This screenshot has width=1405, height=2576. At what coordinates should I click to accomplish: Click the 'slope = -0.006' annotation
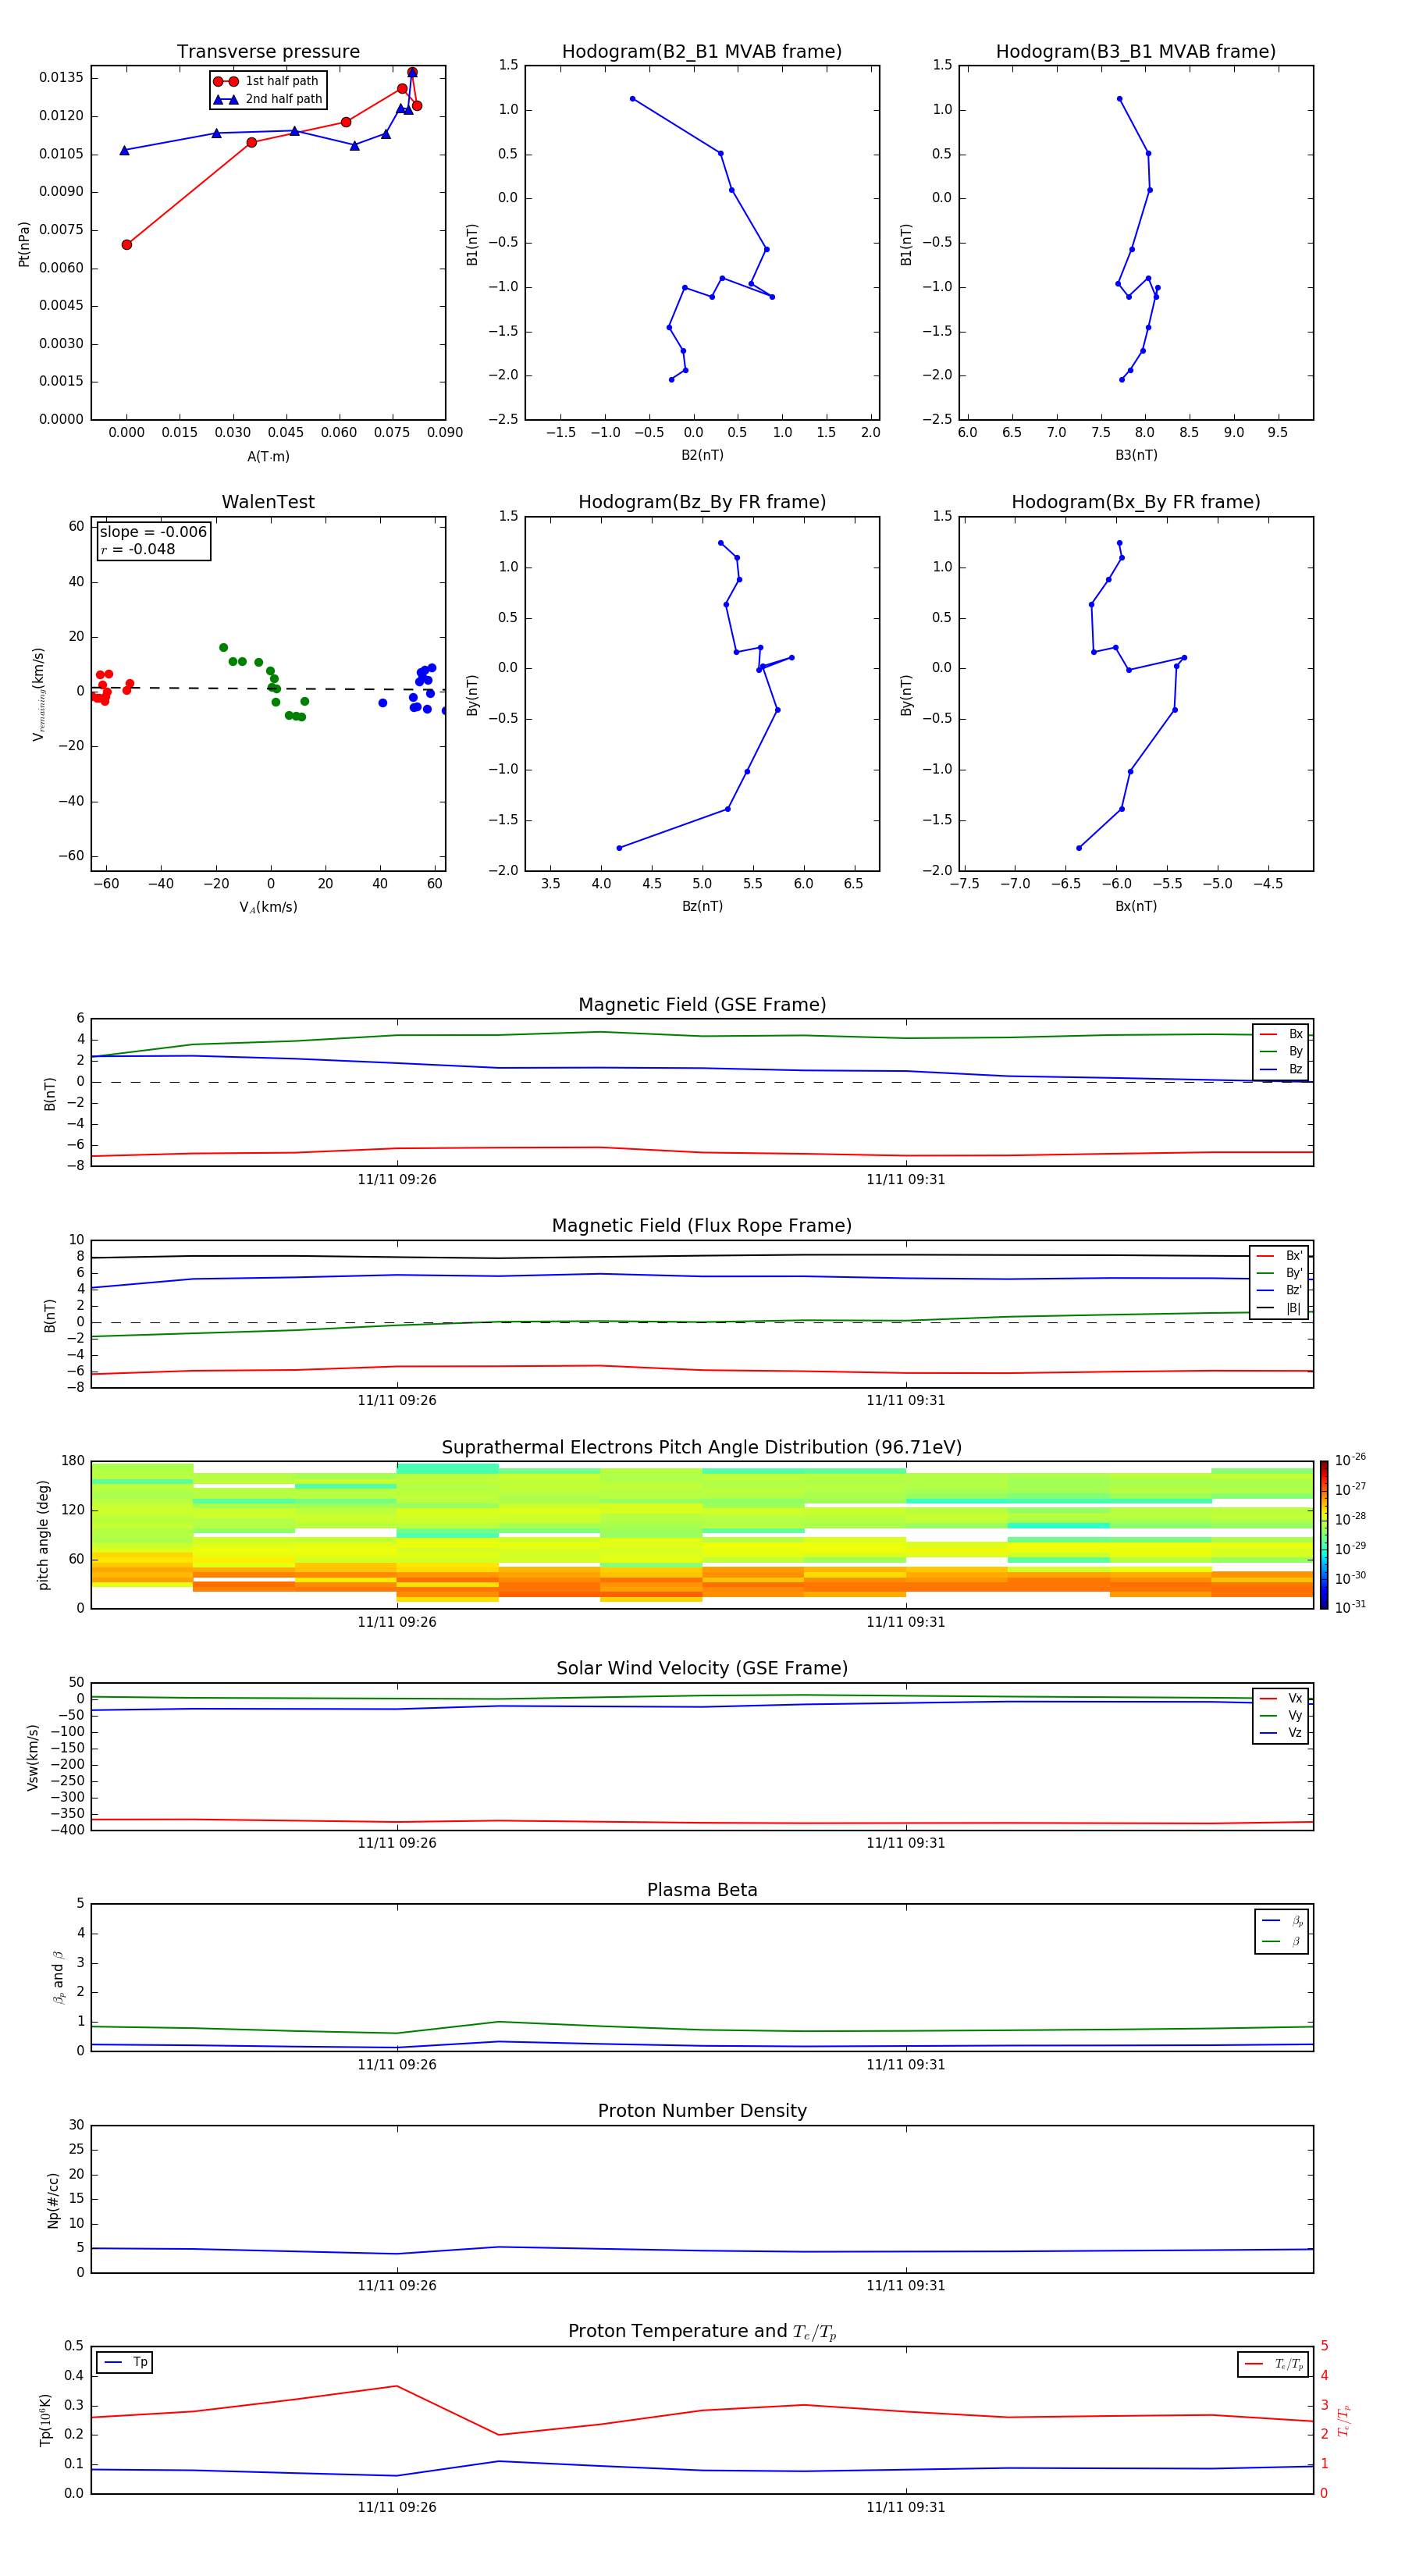pos(153,532)
